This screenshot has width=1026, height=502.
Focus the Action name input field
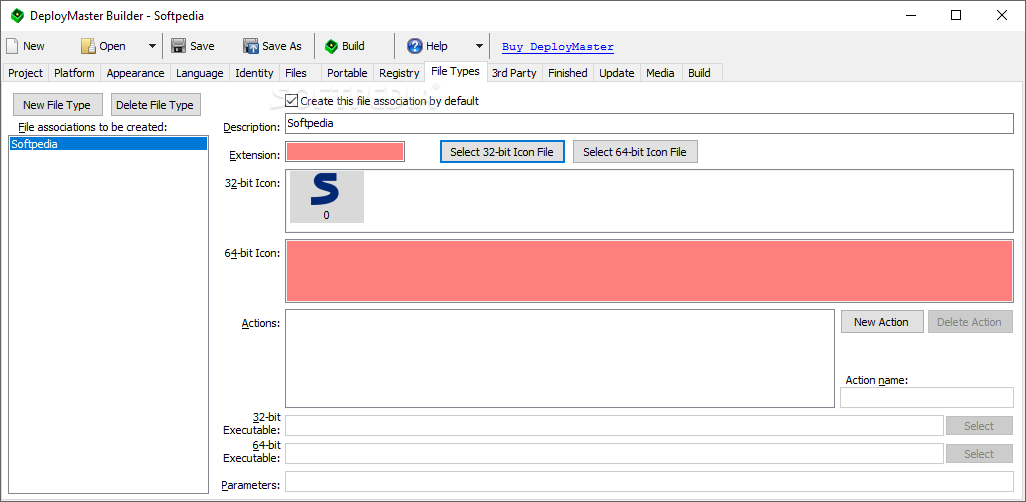coord(927,397)
